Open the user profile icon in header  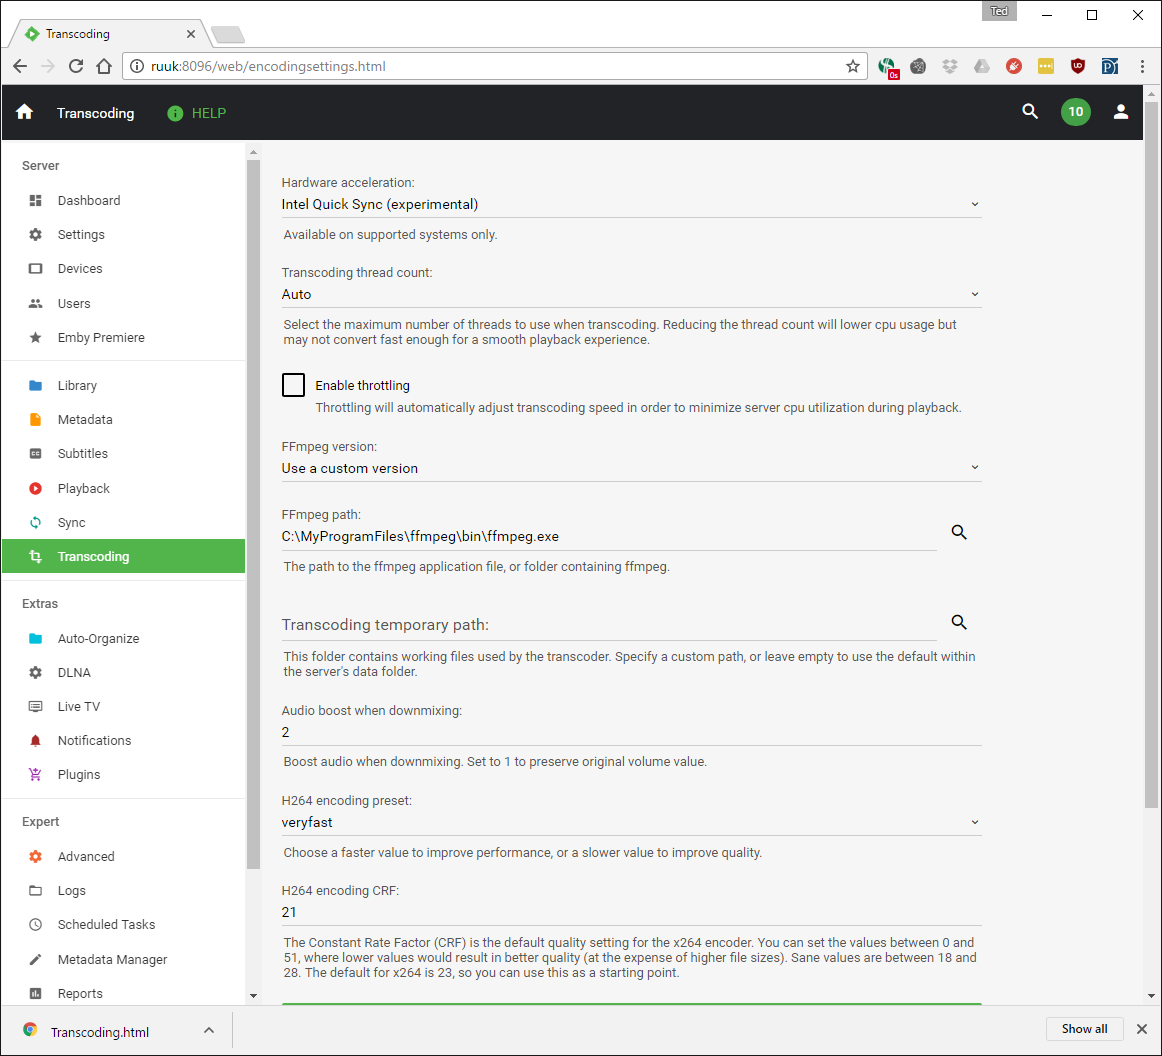tap(1120, 112)
